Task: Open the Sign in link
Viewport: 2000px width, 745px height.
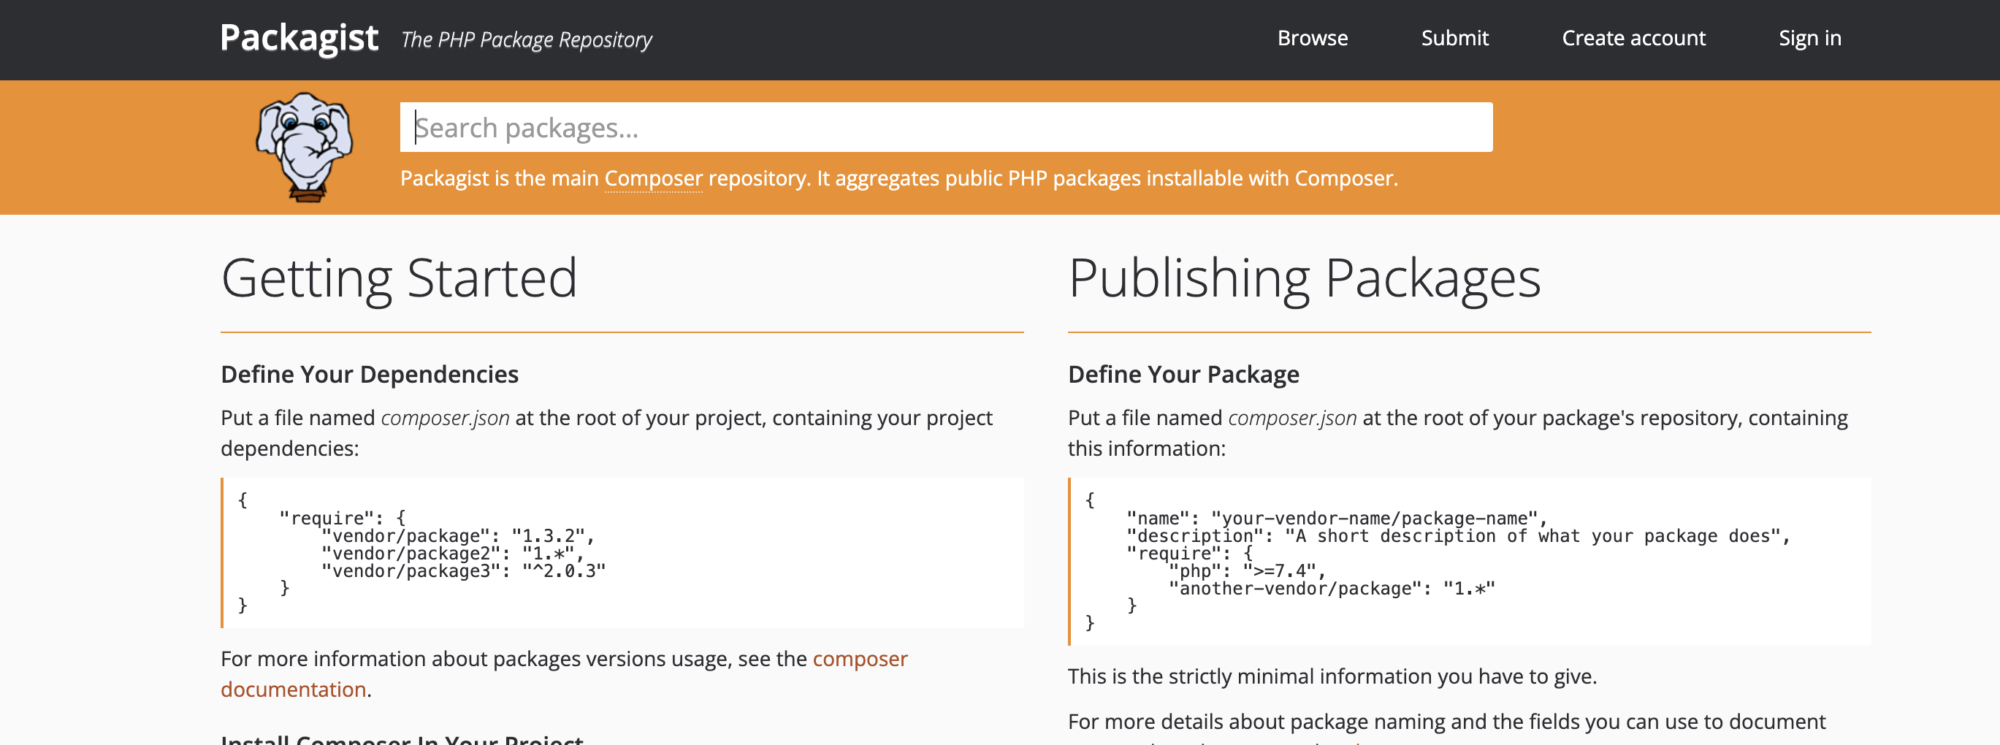Action: pos(1810,38)
